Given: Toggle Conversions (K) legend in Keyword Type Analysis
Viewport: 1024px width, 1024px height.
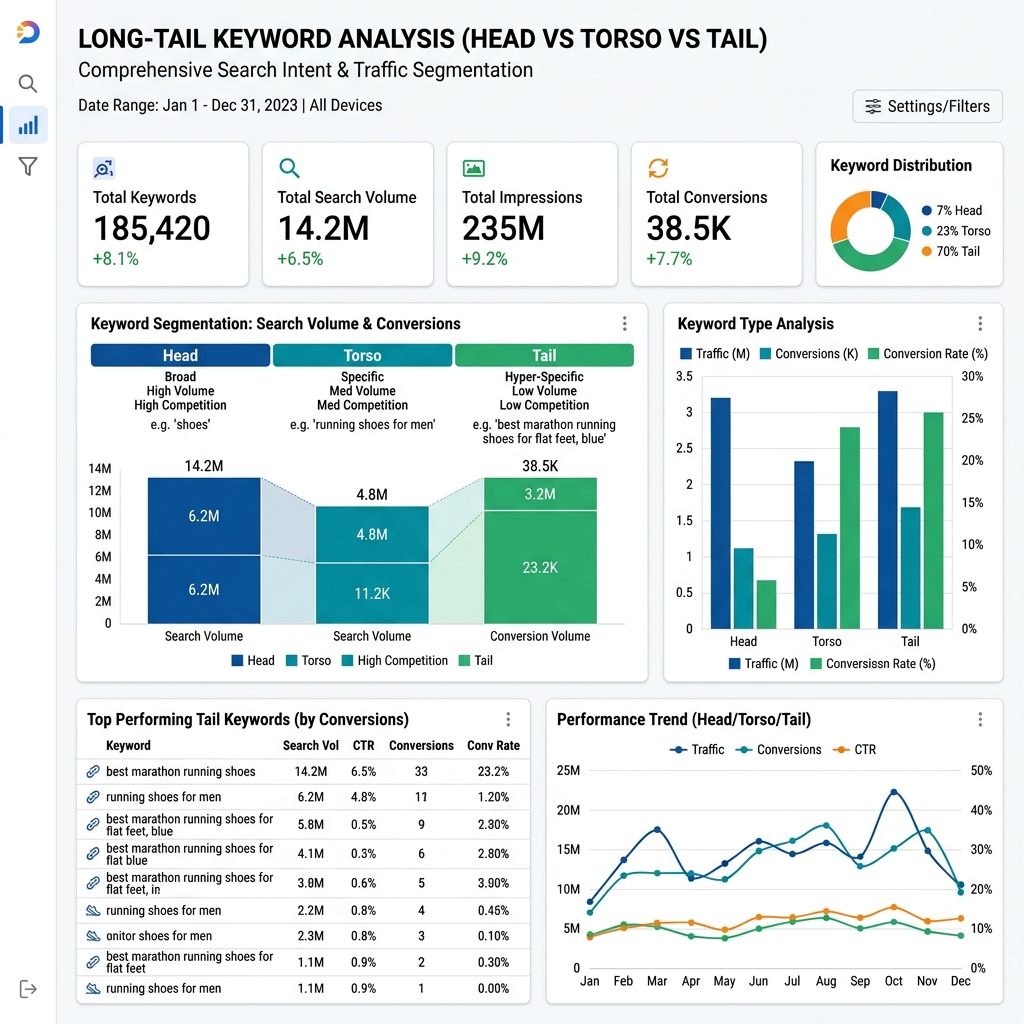Looking at the screenshot, I should (x=809, y=354).
